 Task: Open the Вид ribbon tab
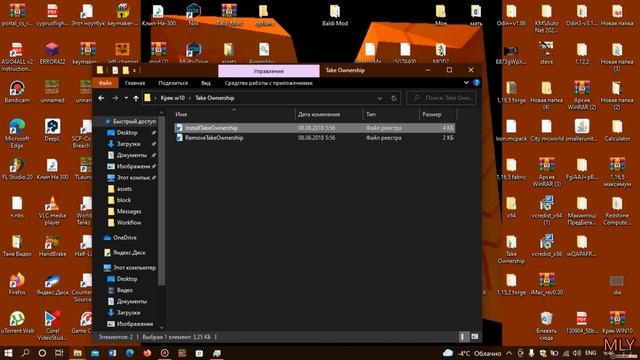point(206,83)
